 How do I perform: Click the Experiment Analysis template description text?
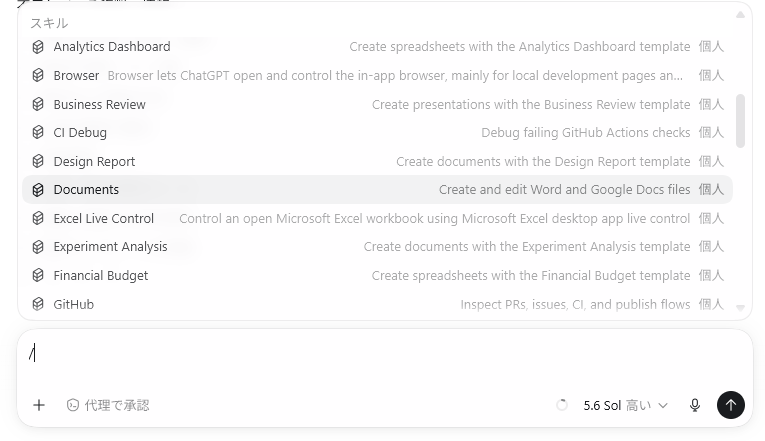click(x=527, y=247)
